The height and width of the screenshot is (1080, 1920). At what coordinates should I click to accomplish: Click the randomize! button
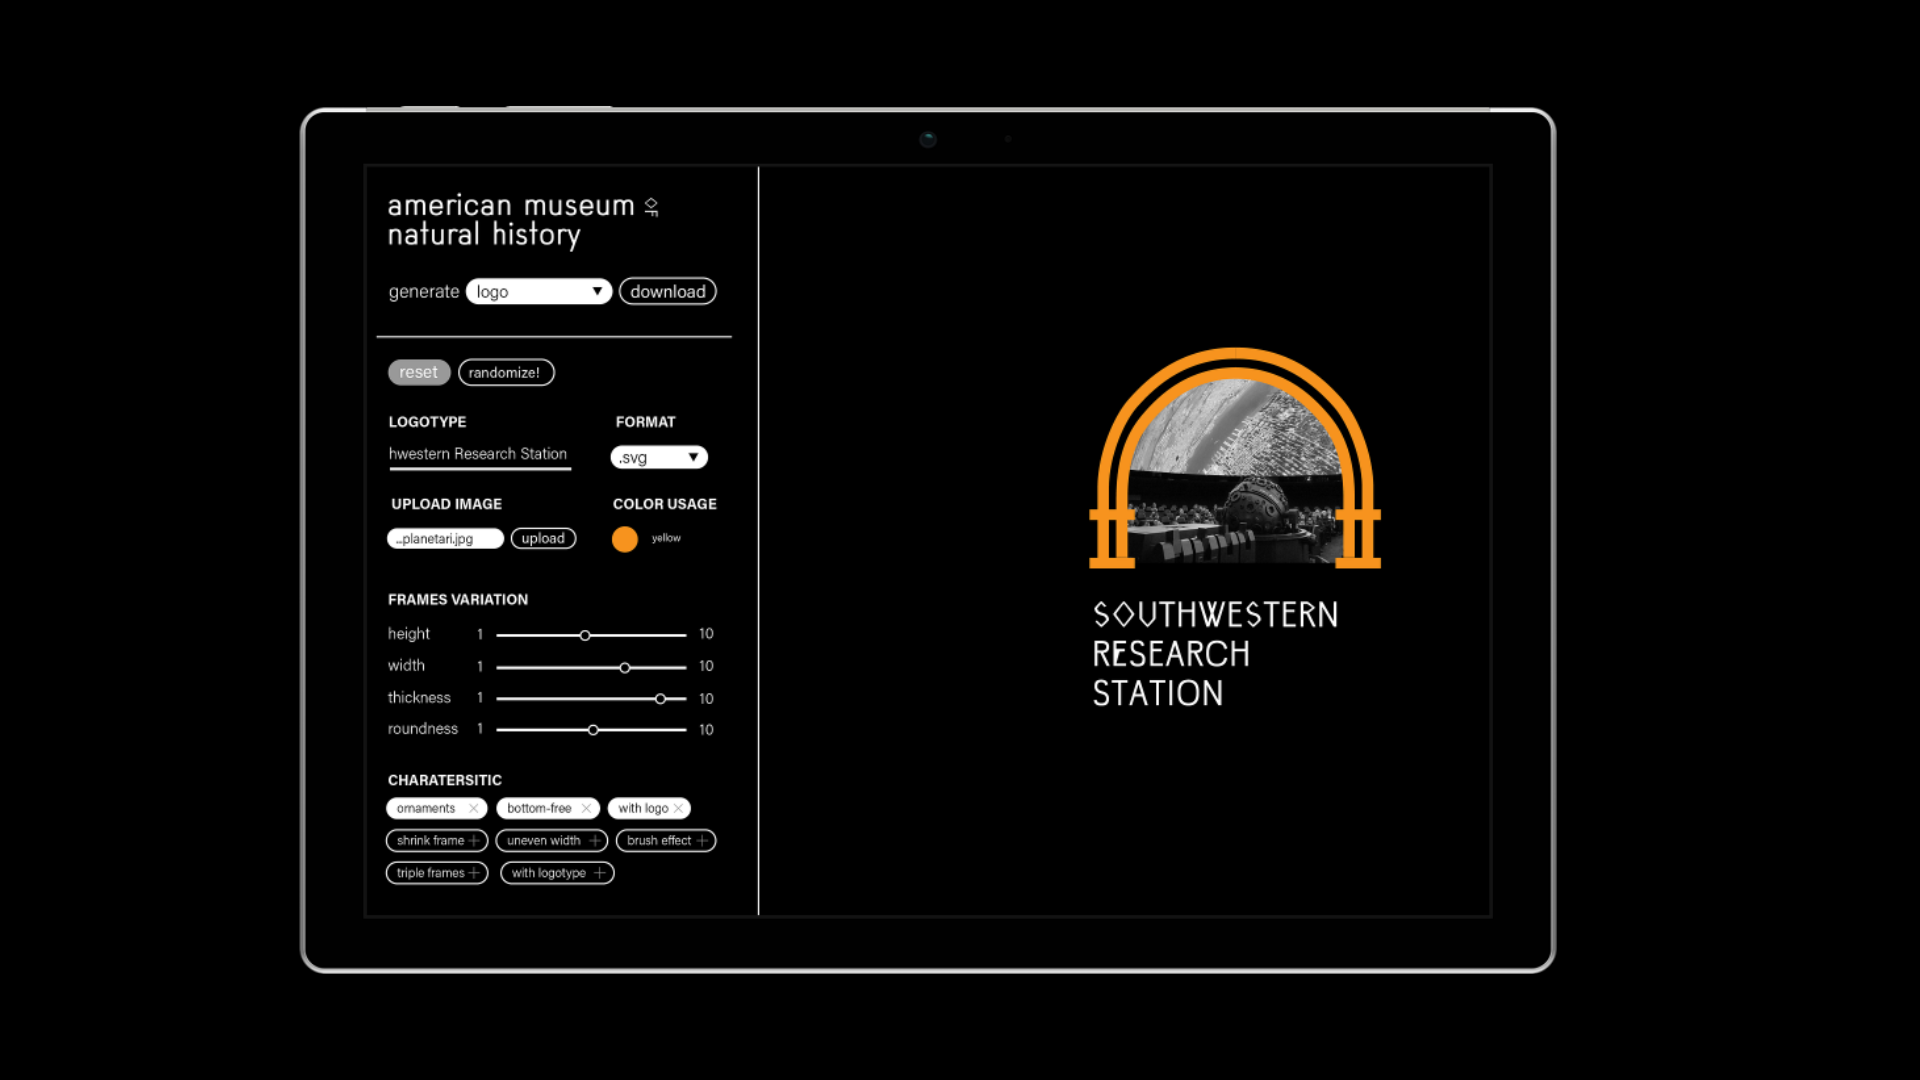[x=505, y=373]
